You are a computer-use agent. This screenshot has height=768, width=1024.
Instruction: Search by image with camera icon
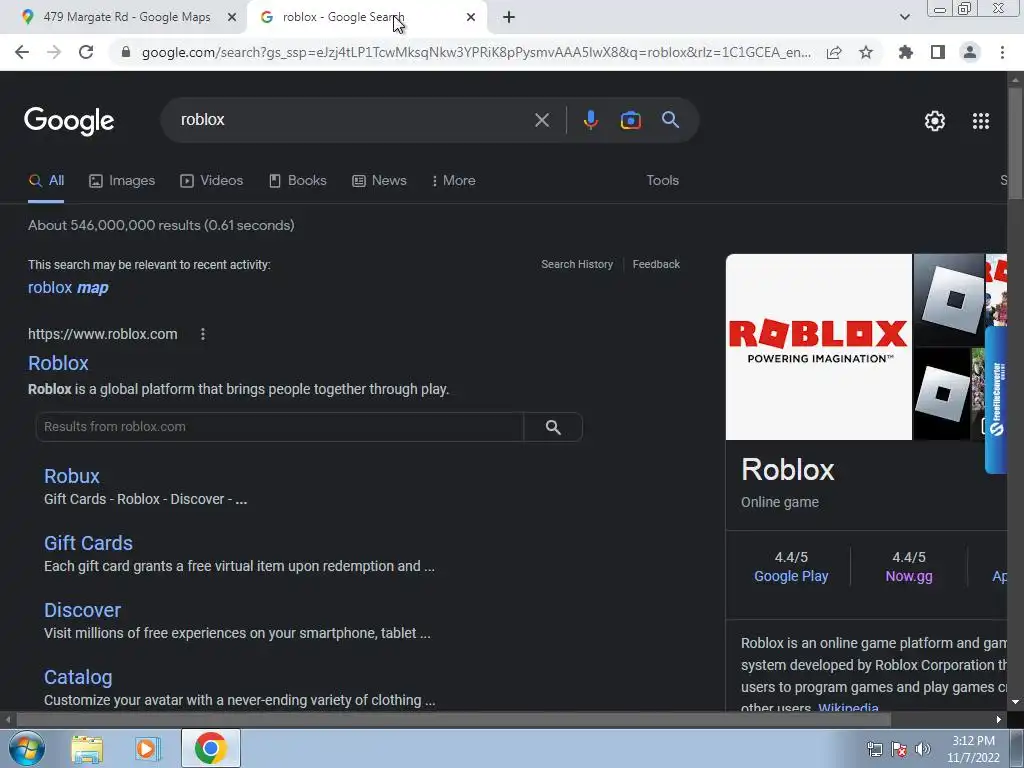click(630, 120)
